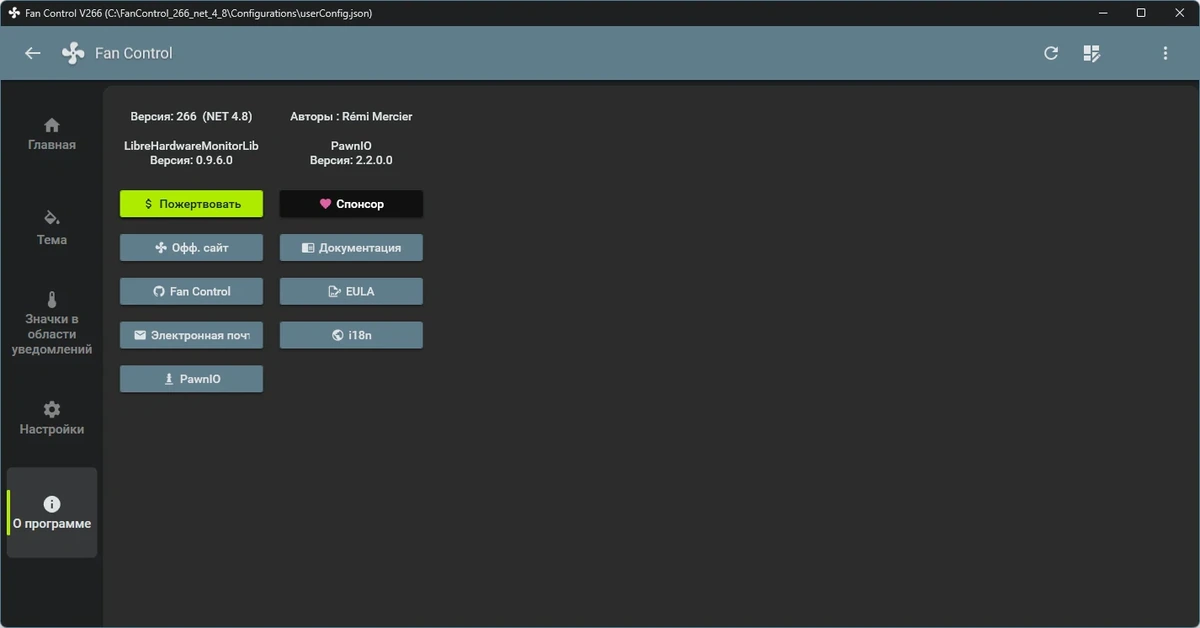Maximize the Fan Control window

[1141, 13]
